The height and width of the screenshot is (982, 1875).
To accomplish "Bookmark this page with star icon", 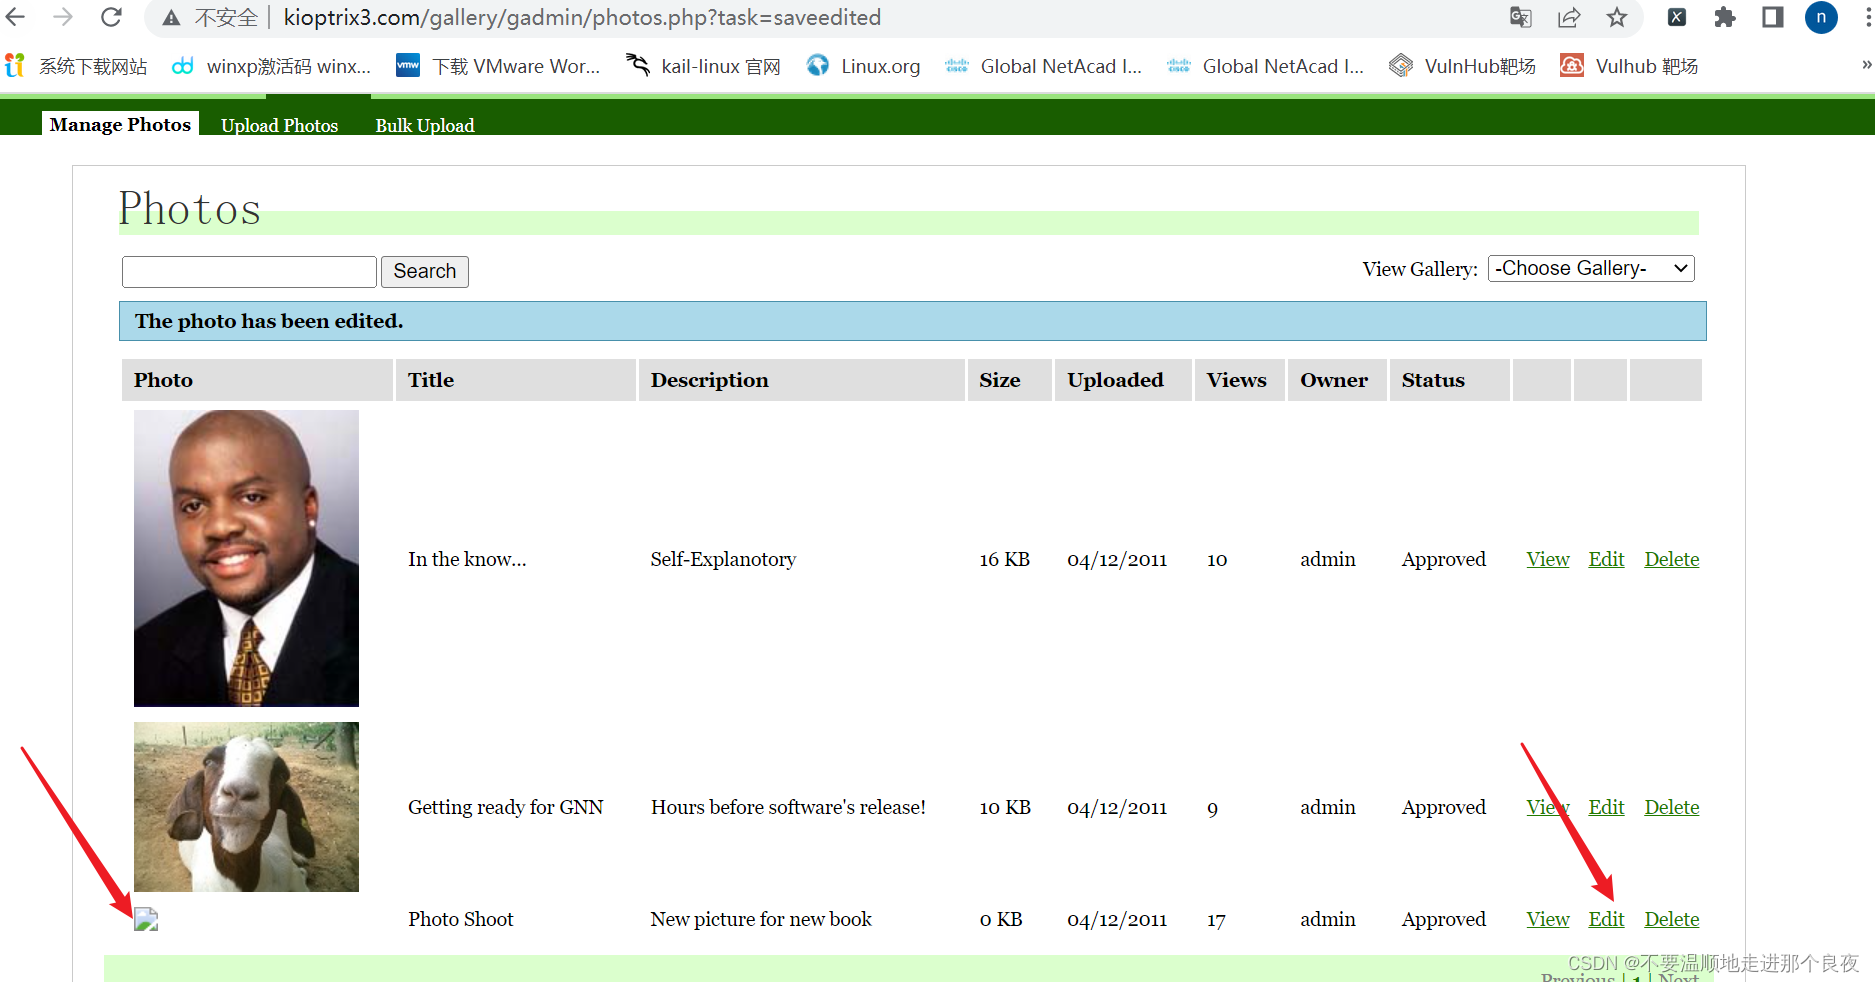I will coord(1617,17).
